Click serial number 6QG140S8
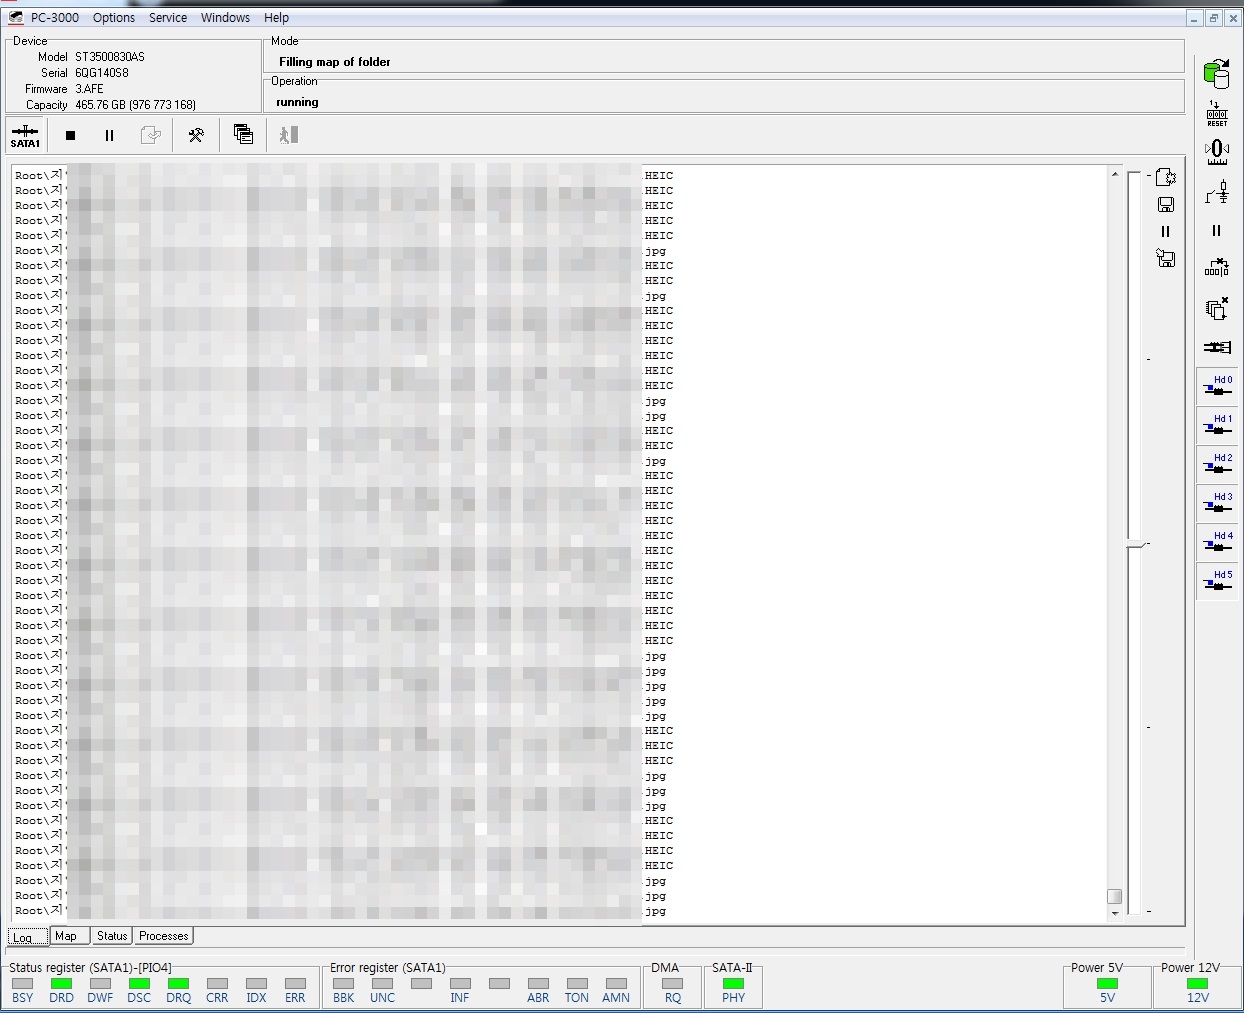This screenshot has height=1013, width=1244. tap(102, 73)
